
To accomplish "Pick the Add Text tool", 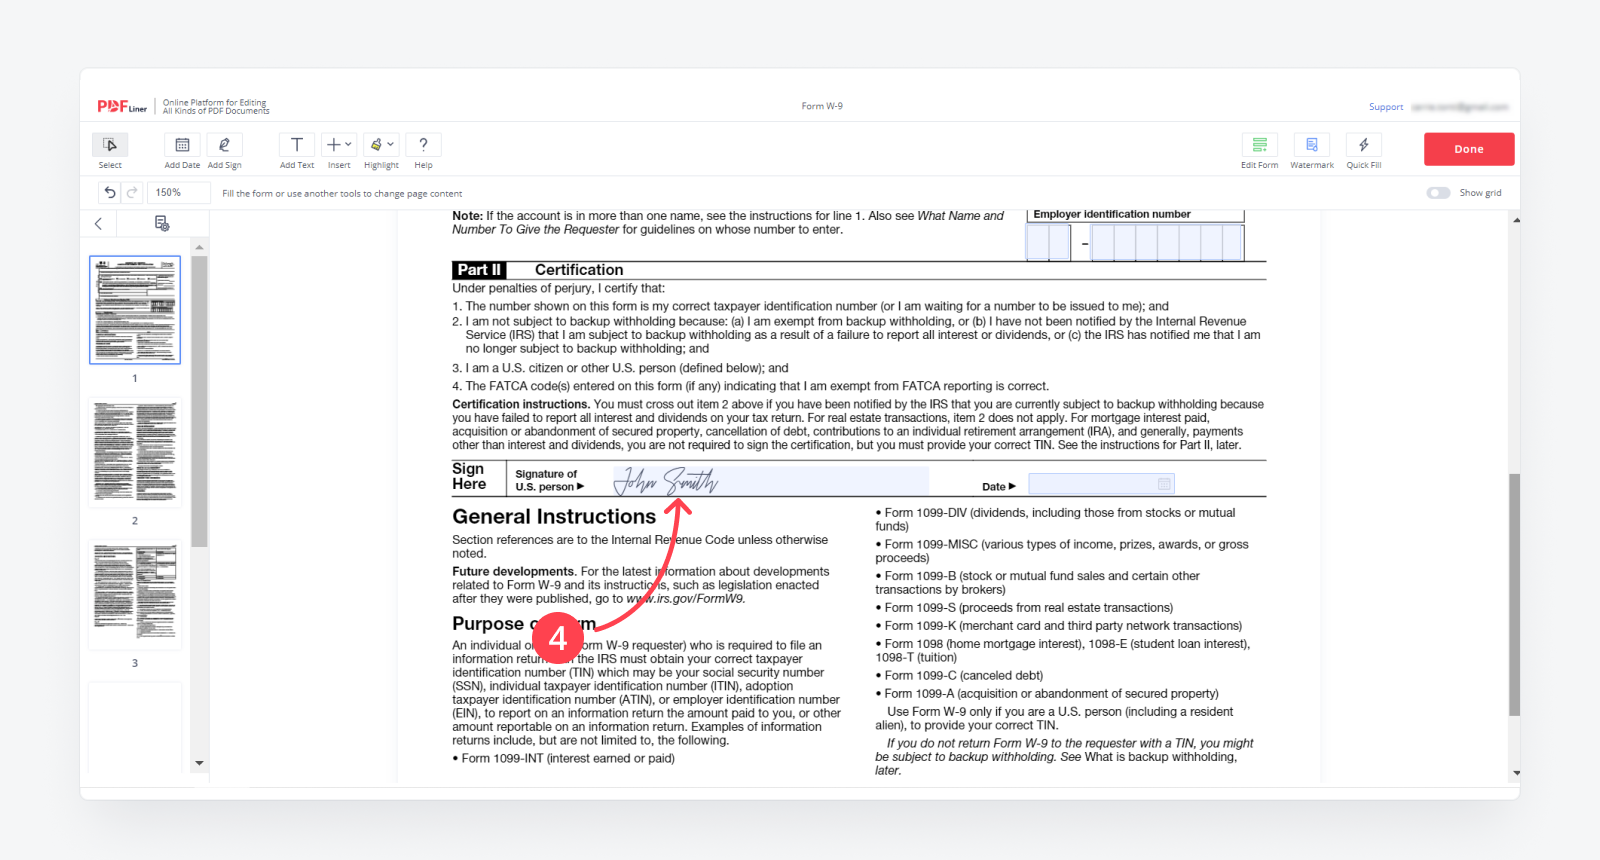I will [297, 145].
